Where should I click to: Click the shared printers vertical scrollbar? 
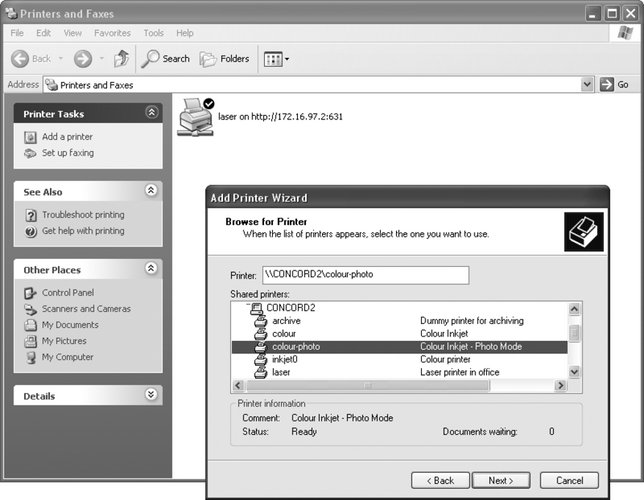point(575,340)
